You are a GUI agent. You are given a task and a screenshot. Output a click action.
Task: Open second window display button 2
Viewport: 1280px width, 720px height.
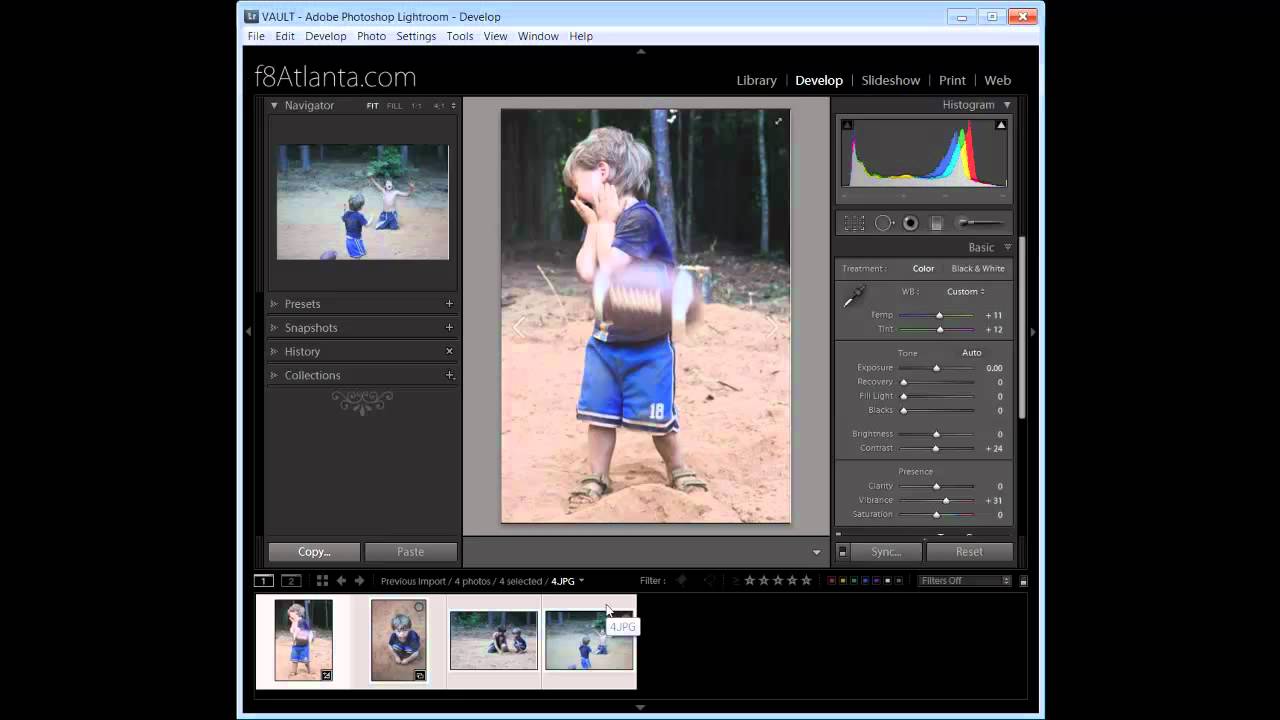coord(291,581)
